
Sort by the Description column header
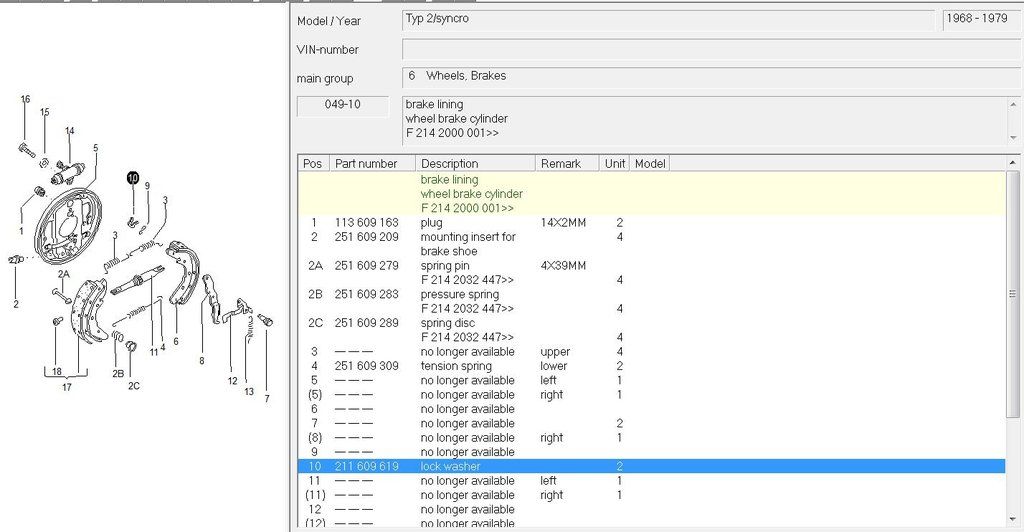point(475,163)
